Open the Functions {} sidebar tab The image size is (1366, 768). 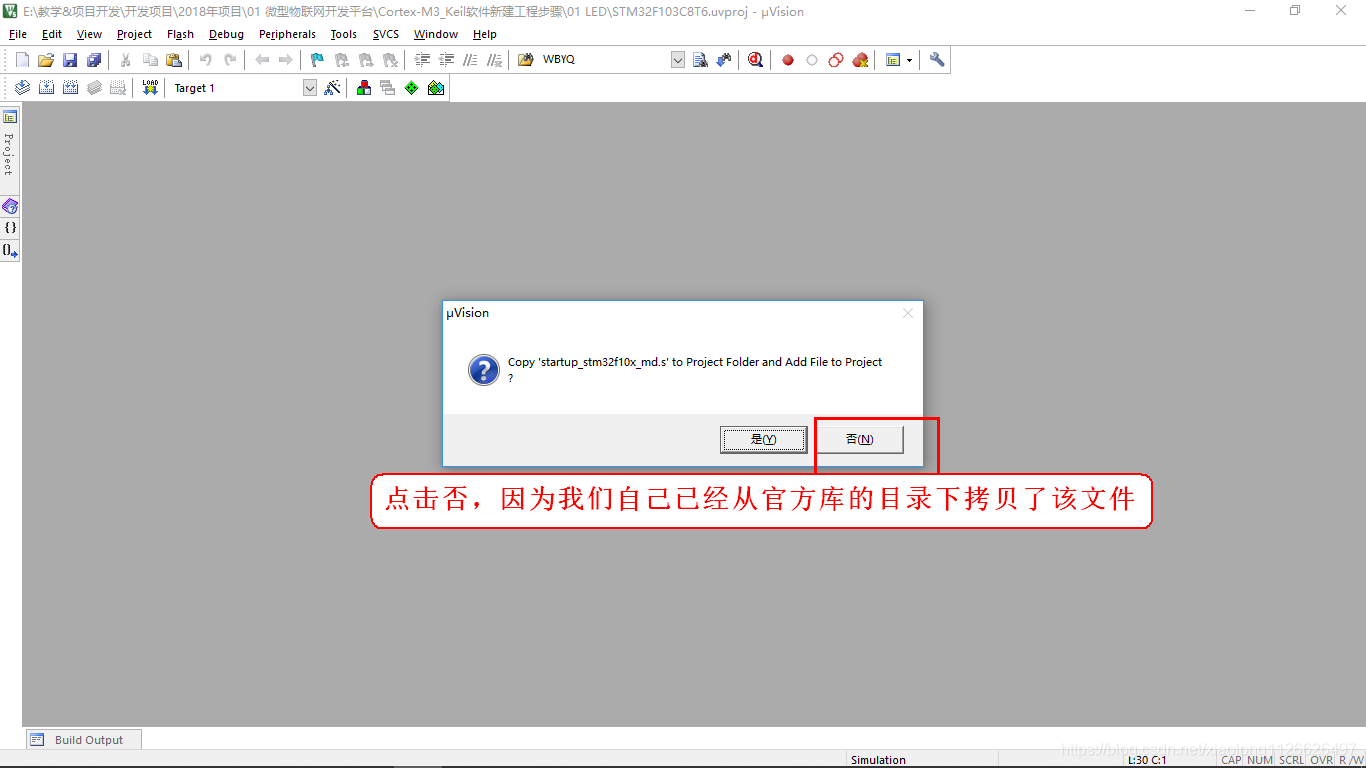pyautogui.click(x=10, y=228)
